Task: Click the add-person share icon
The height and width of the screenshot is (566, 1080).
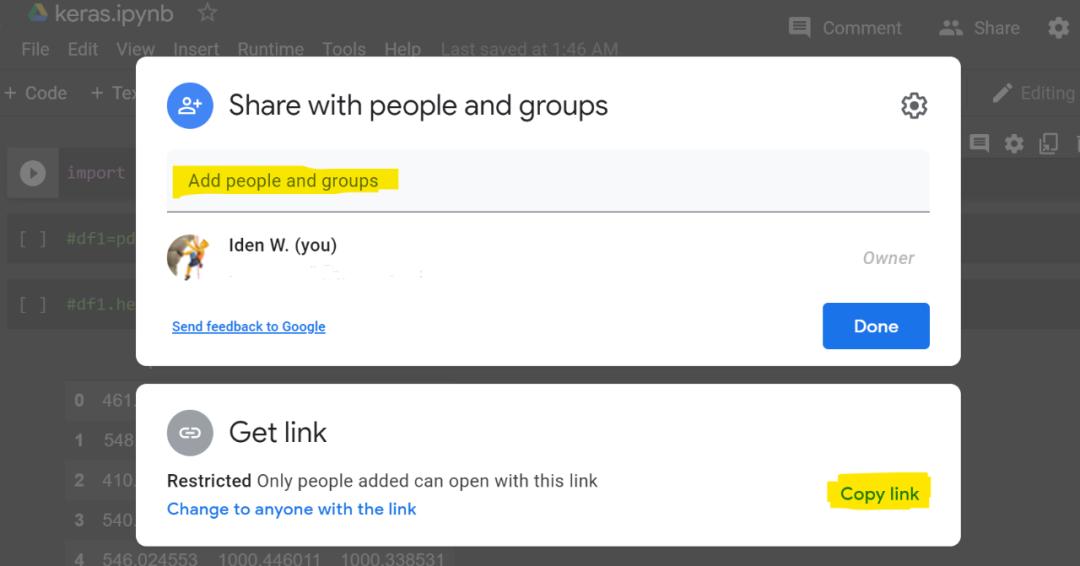Action: [190, 105]
